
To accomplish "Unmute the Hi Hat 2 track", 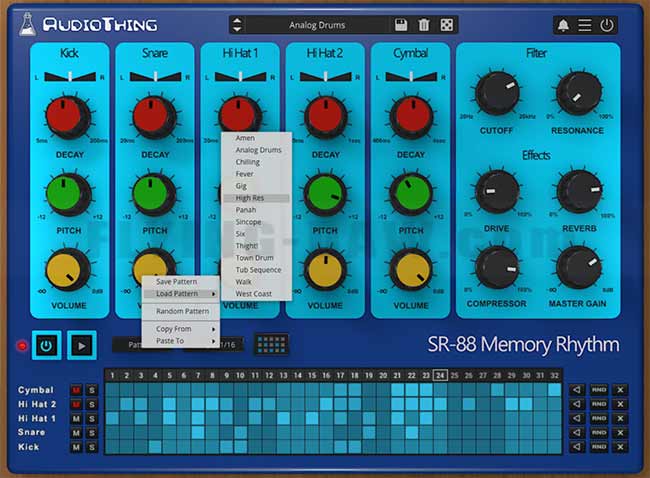I will click(76, 404).
